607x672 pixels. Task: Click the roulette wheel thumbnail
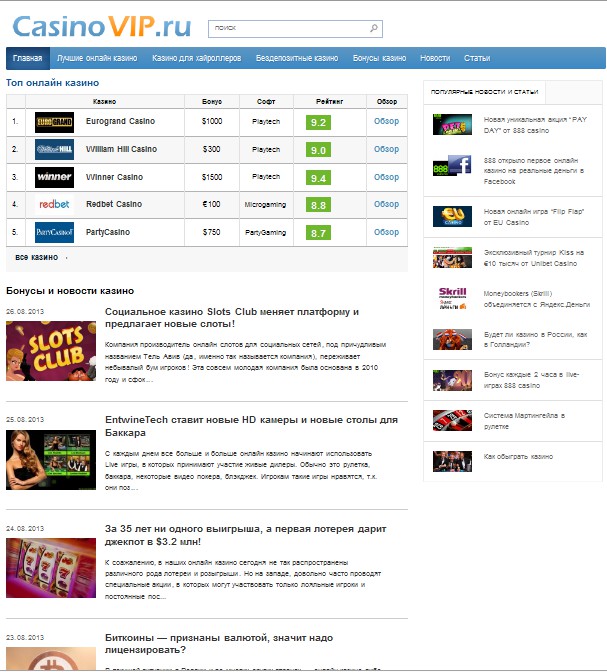point(452,420)
